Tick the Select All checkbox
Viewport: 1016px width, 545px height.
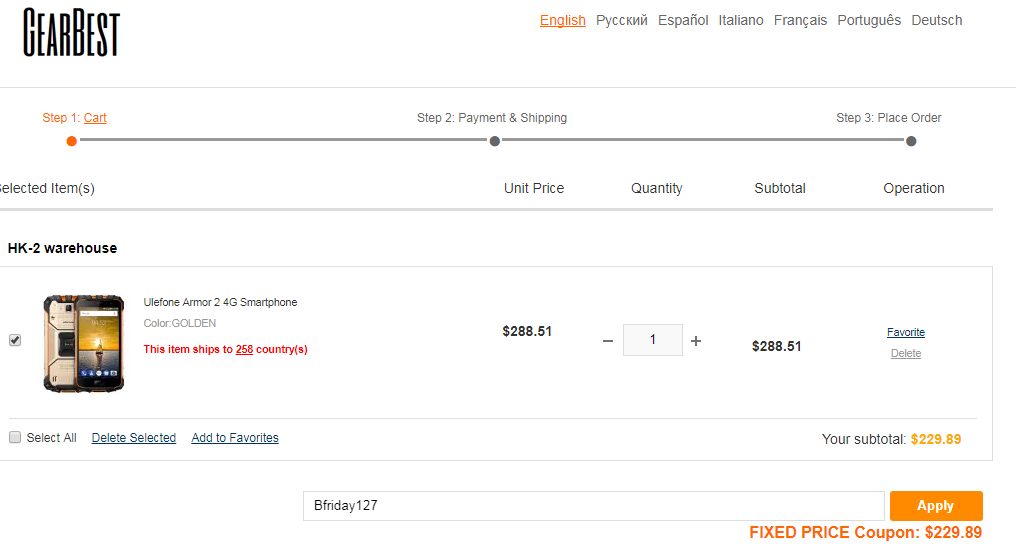[15, 437]
